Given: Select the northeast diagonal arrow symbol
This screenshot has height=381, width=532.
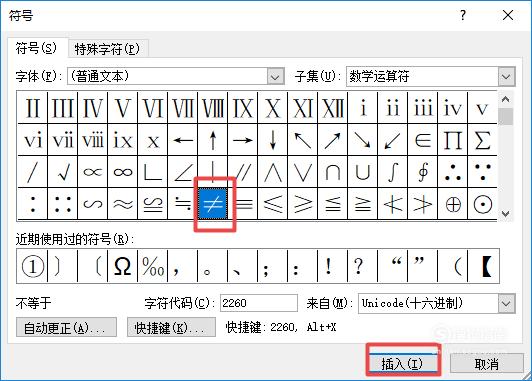Looking at the screenshot, I should [x=333, y=140].
